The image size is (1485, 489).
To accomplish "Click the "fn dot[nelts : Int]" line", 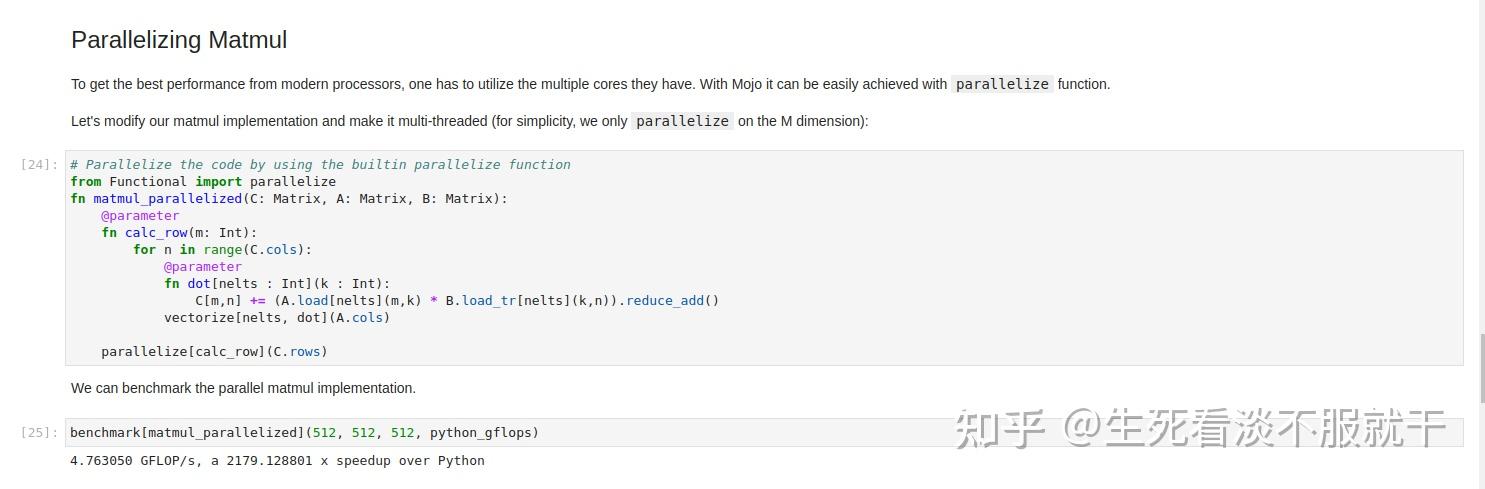I will (277, 284).
